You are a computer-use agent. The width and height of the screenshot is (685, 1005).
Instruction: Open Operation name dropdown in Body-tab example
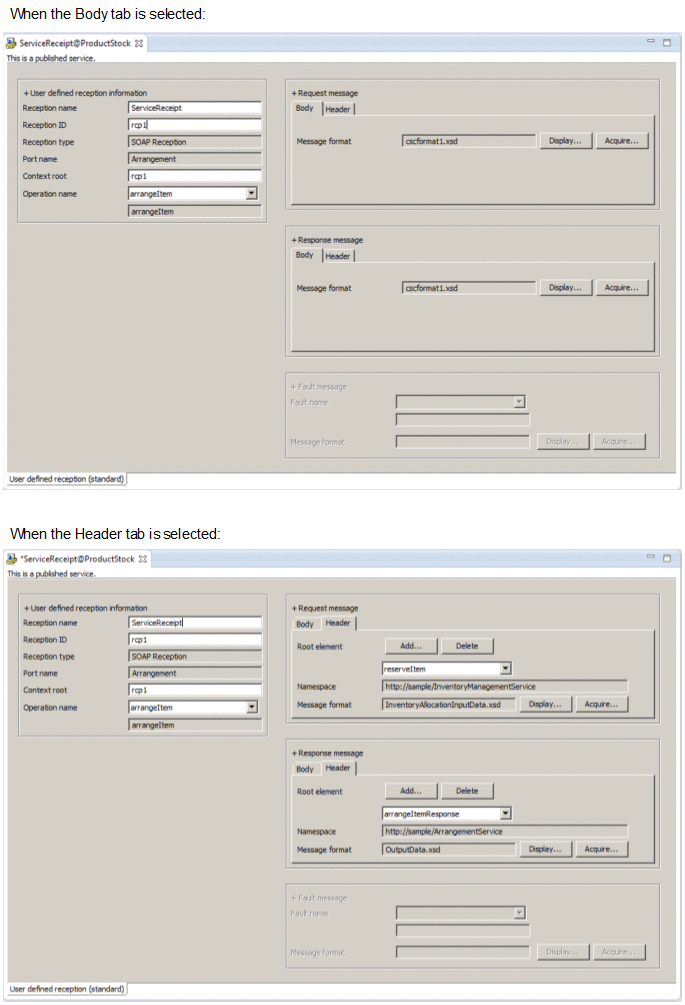pyautogui.click(x=251, y=193)
